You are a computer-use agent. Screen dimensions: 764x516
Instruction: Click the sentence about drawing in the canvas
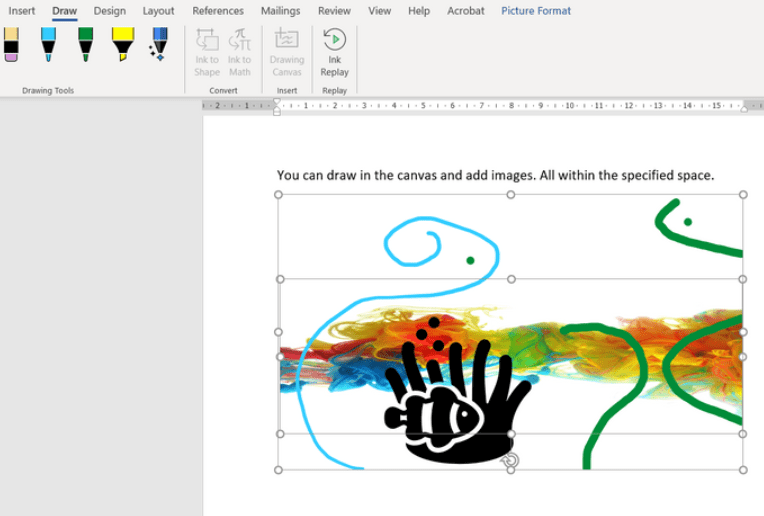pos(495,175)
